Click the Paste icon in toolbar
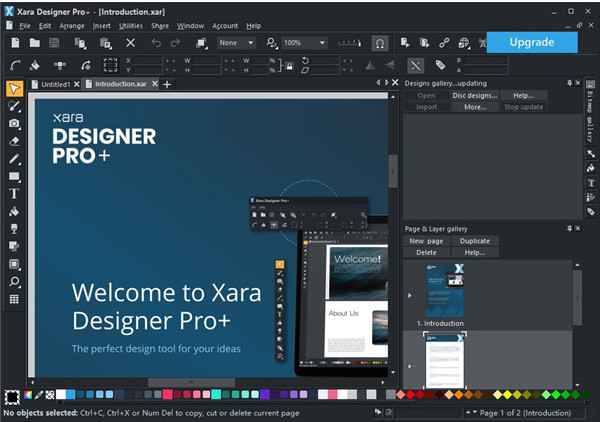This screenshot has height=422, width=600. [106, 43]
